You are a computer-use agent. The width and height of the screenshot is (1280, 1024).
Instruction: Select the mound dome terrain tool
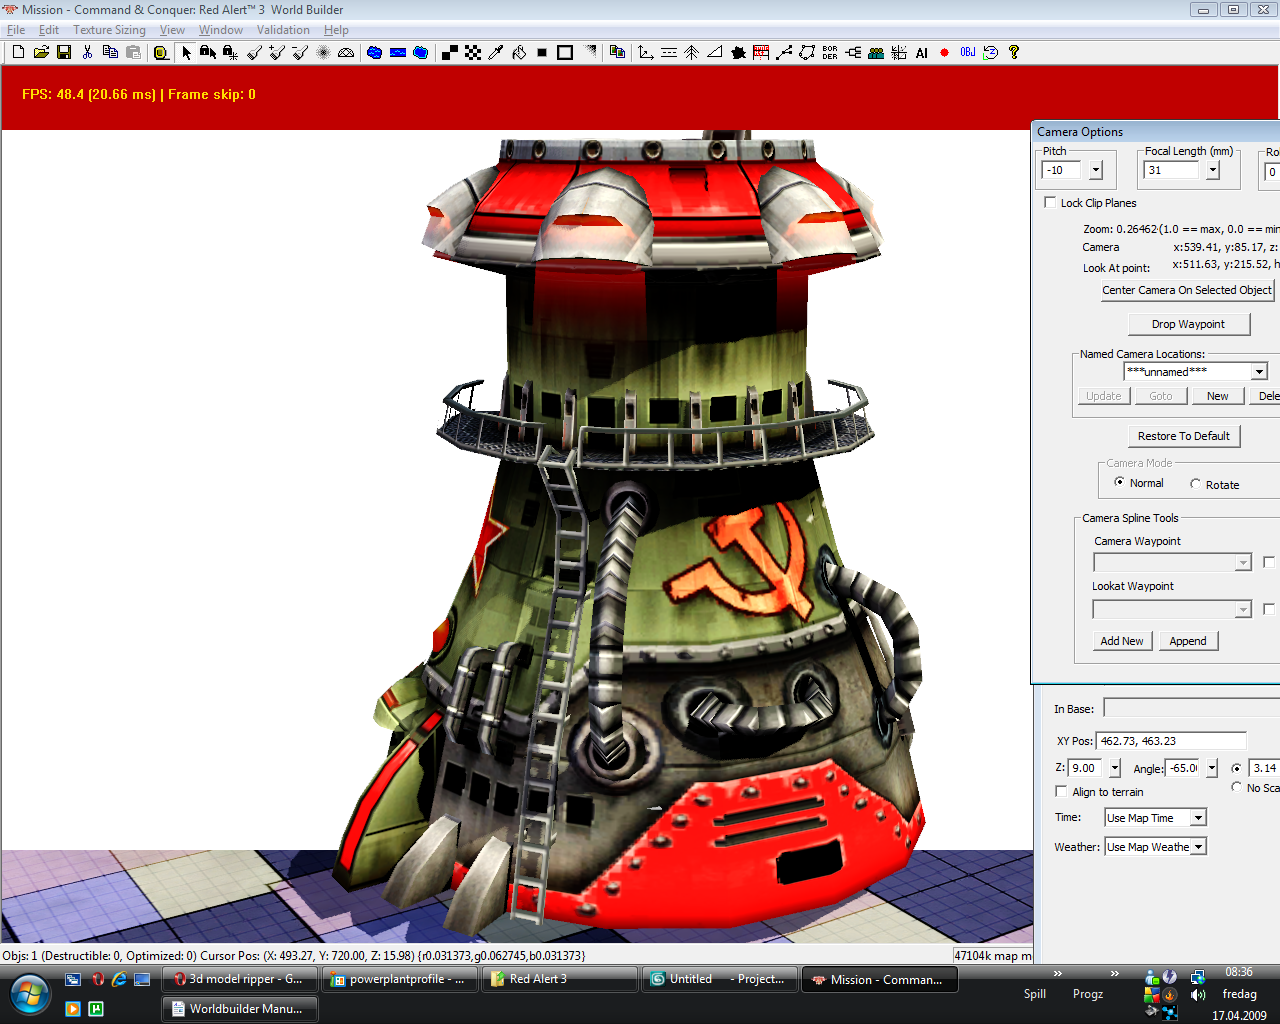pyautogui.click(x=346, y=52)
